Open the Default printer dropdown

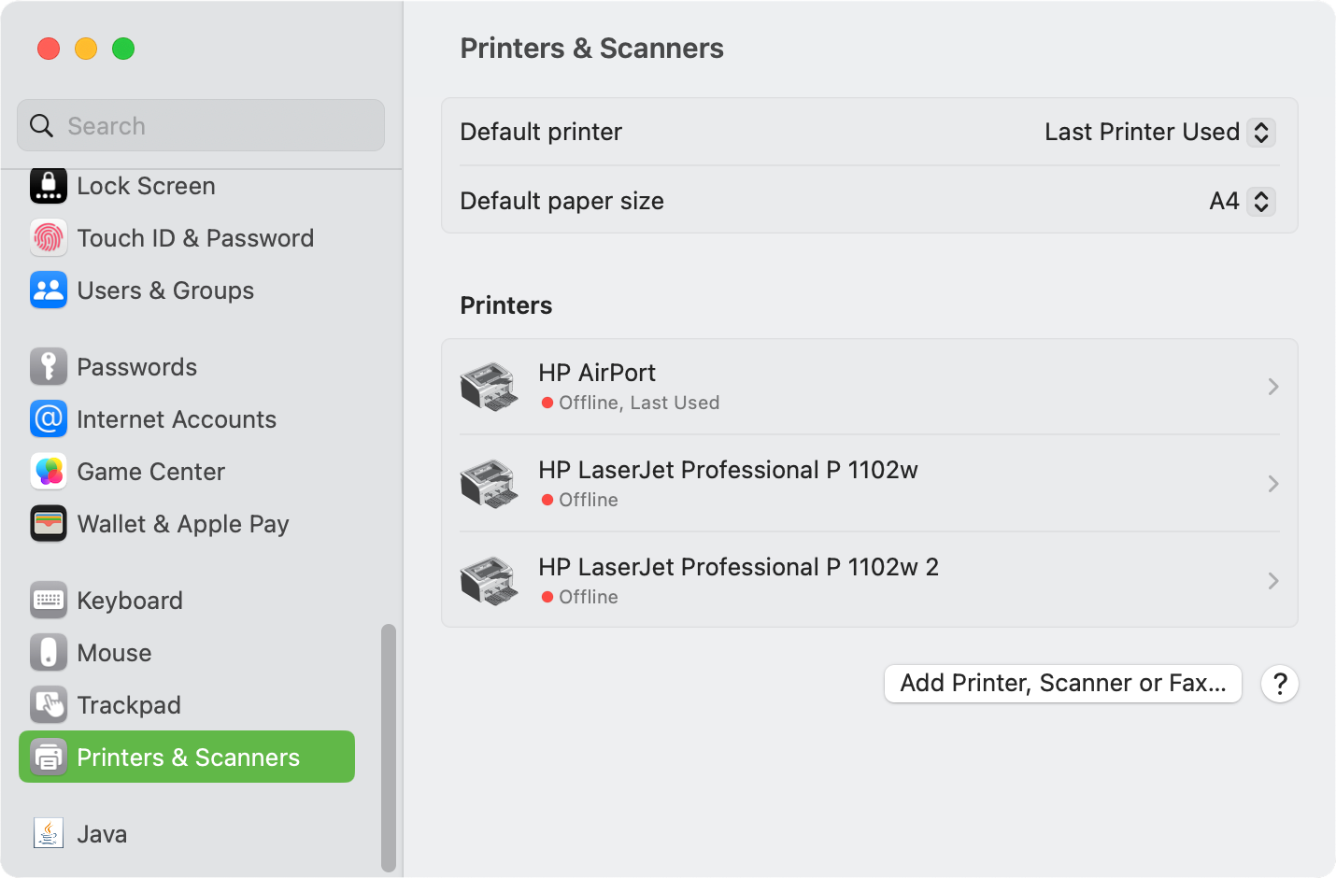pyautogui.click(x=1159, y=132)
